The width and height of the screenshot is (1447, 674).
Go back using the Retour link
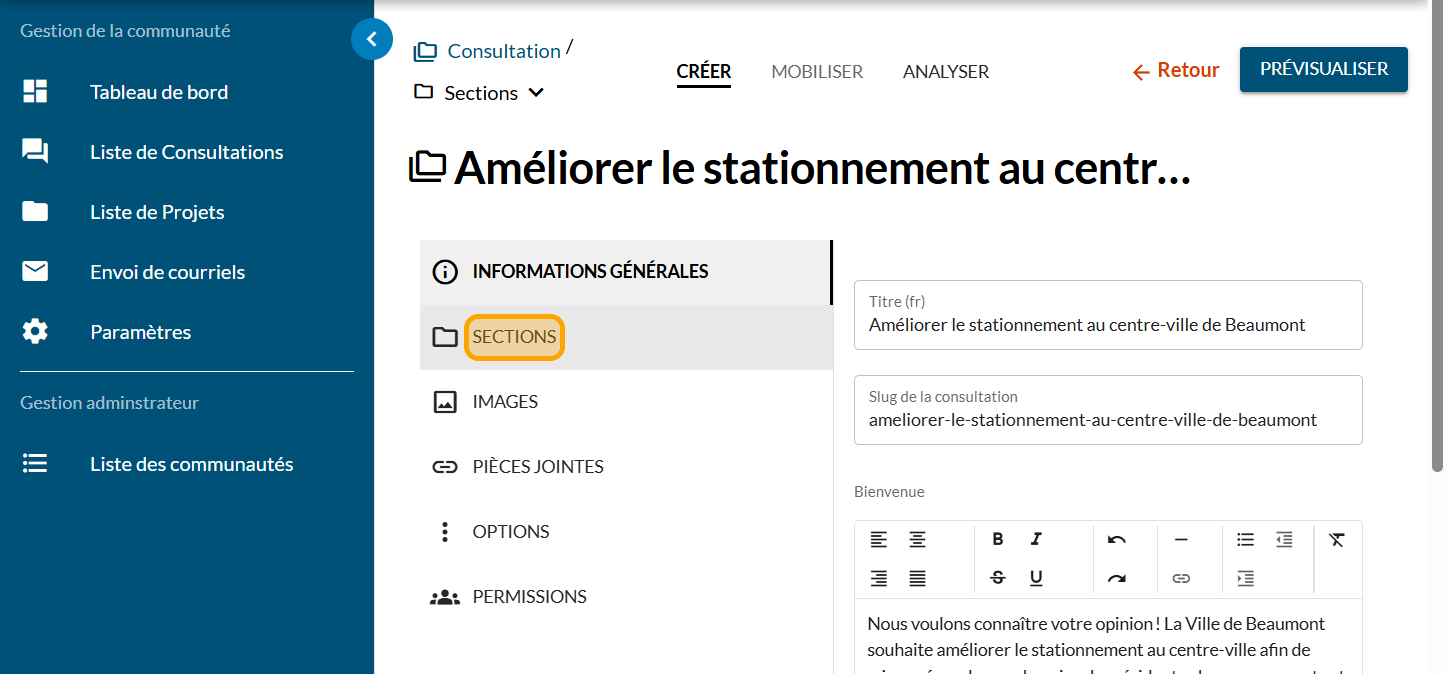pyautogui.click(x=1176, y=71)
